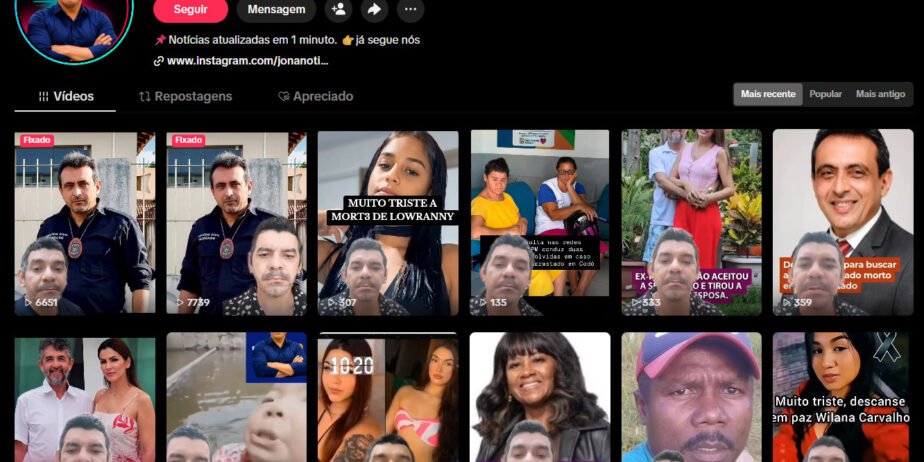Click the grid icon on Vídeos tab
Viewport: 924px width, 462px height.
point(44,97)
